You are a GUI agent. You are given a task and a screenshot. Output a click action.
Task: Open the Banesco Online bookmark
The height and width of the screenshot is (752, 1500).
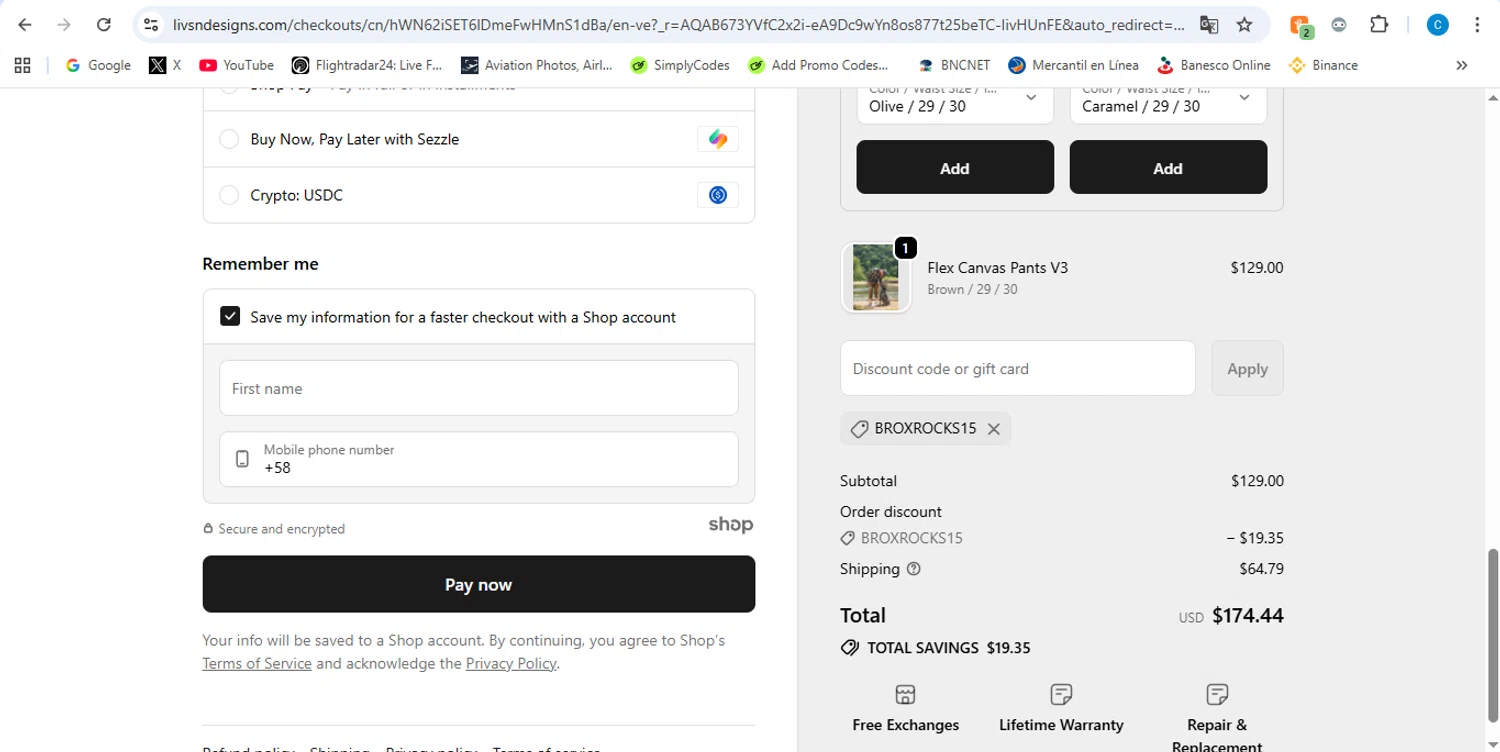(1213, 65)
